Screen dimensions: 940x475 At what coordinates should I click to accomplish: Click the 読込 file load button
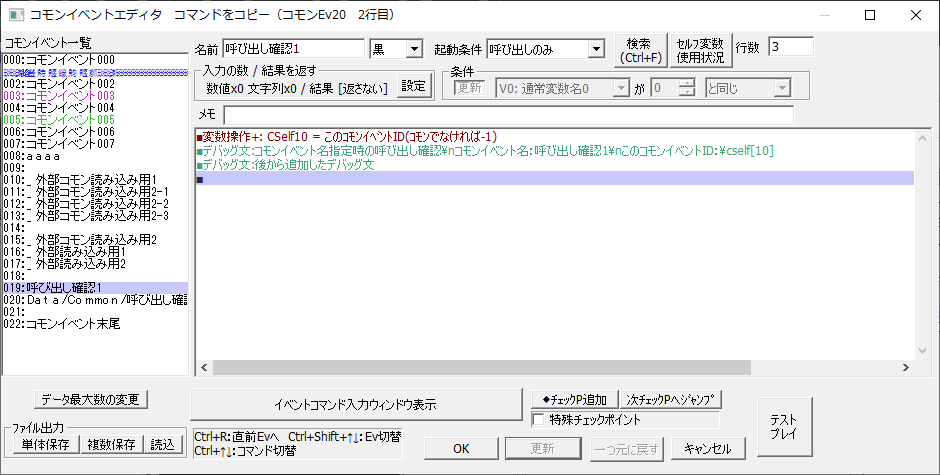pyautogui.click(x=163, y=444)
